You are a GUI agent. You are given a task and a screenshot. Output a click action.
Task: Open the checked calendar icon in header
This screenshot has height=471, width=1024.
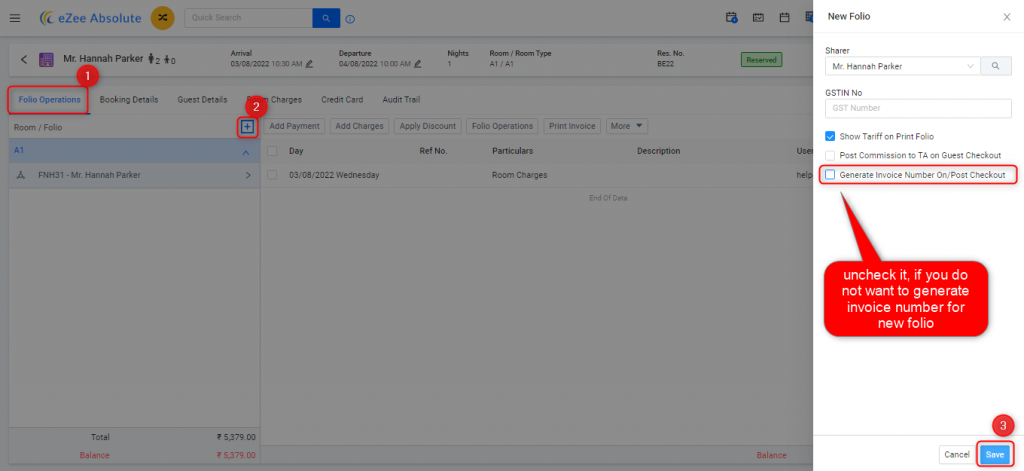pyautogui.click(x=758, y=18)
